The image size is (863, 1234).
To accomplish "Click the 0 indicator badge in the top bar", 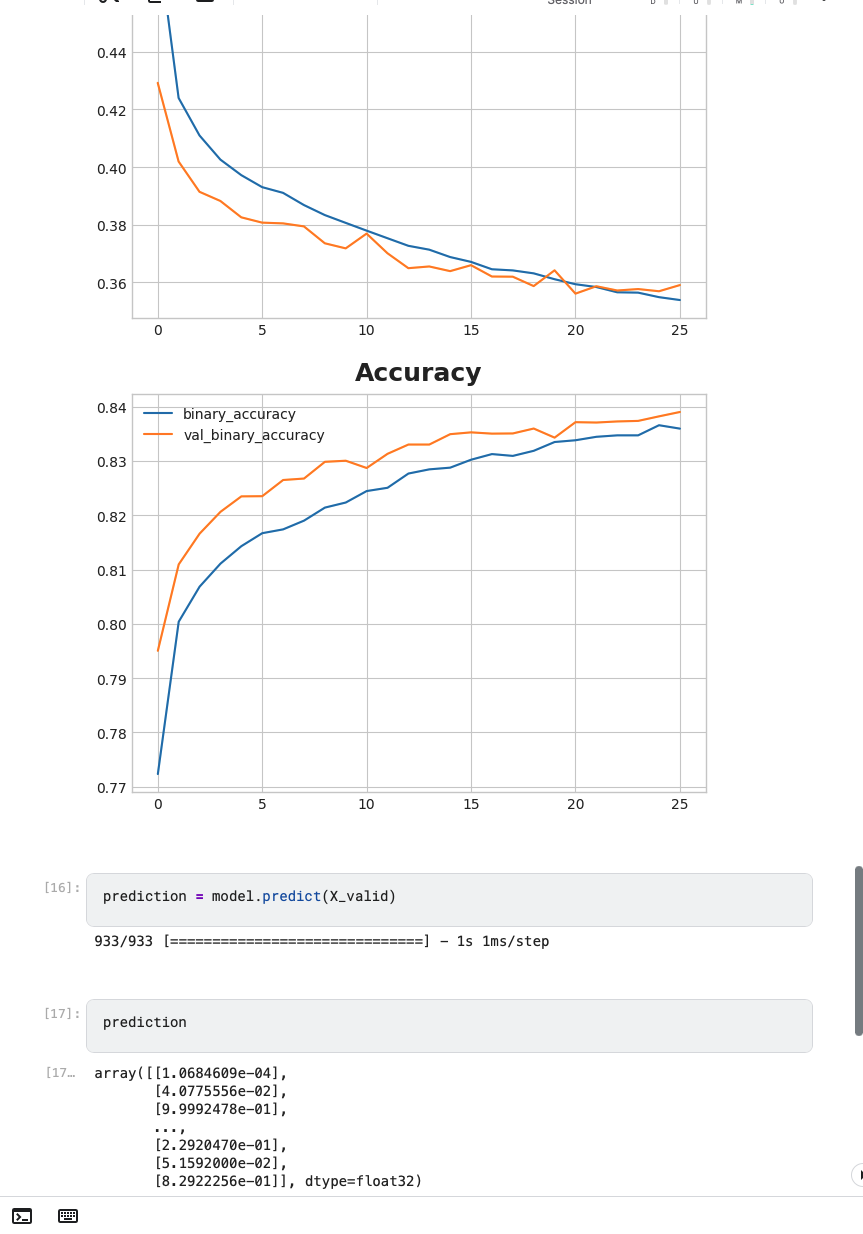I will pos(696,4).
